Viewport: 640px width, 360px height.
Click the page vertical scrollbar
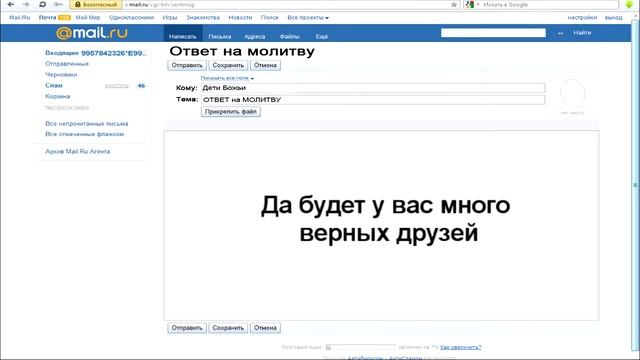coord(635,184)
